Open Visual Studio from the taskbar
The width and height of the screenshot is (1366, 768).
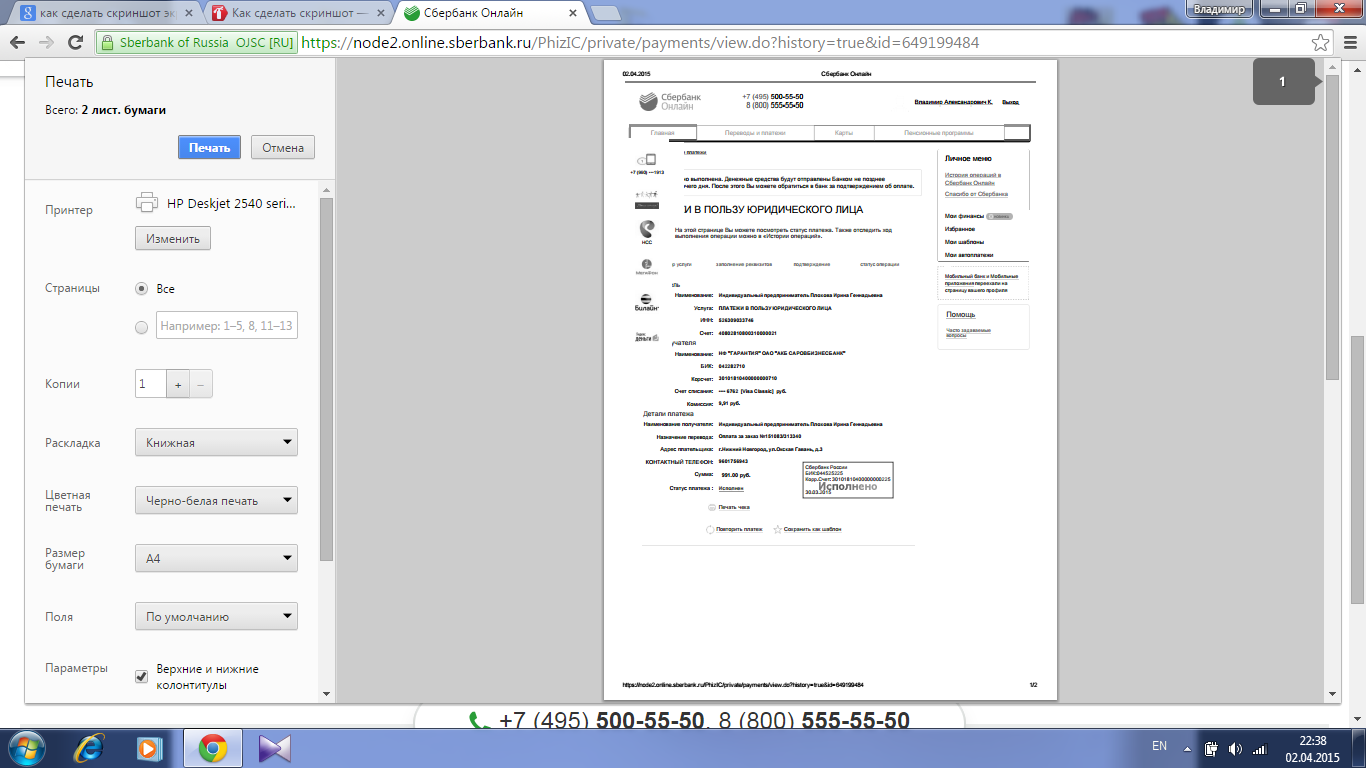tap(272, 748)
